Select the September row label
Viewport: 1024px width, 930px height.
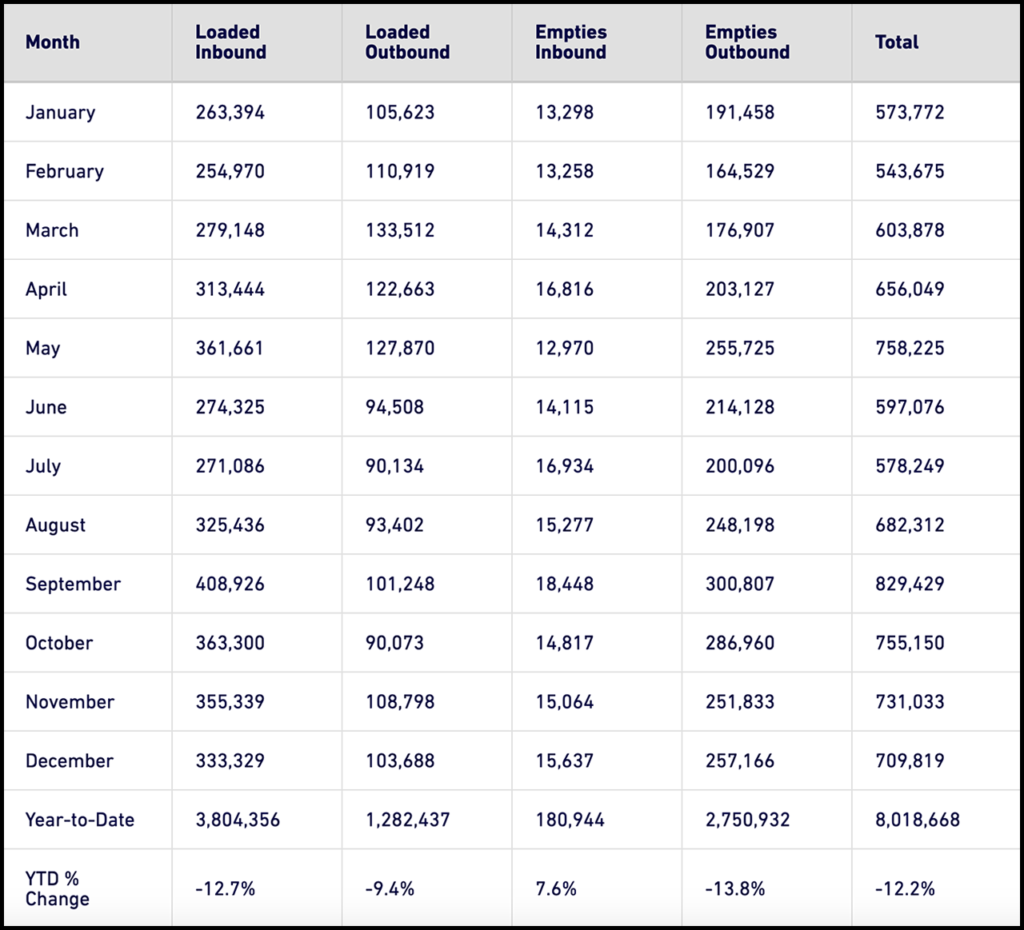pos(73,584)
